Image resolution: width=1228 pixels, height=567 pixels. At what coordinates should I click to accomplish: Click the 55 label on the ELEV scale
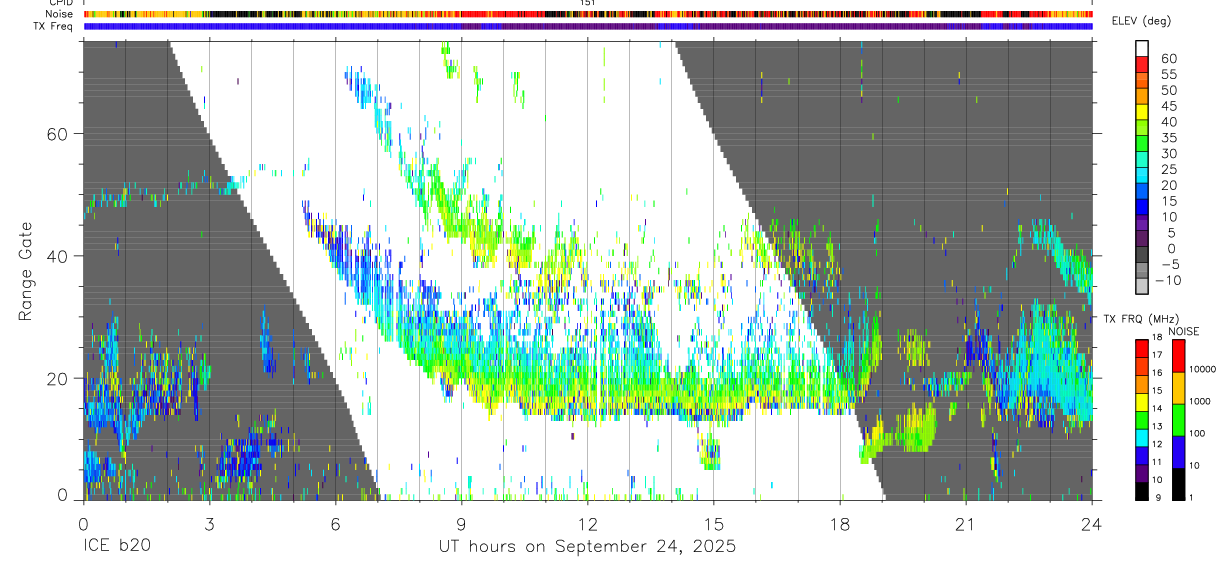tap(1167, 74)
